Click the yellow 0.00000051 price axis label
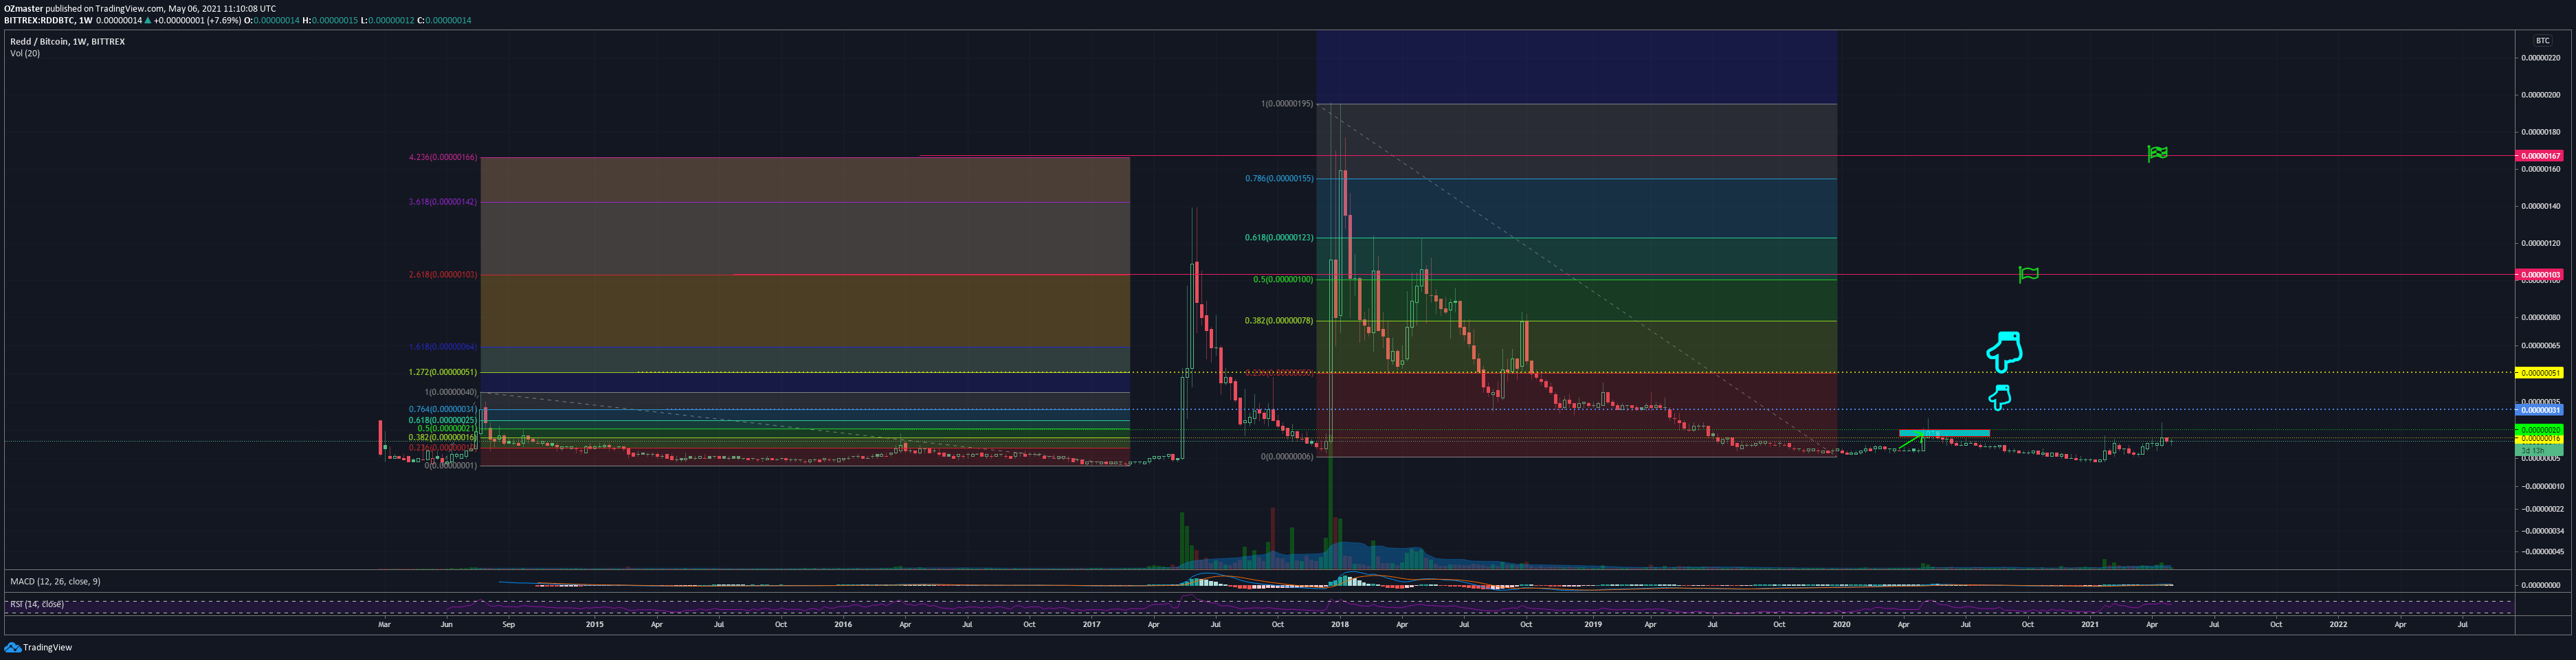The width and height of the screenshot is (2576, 660). (x=2539, y=373)
